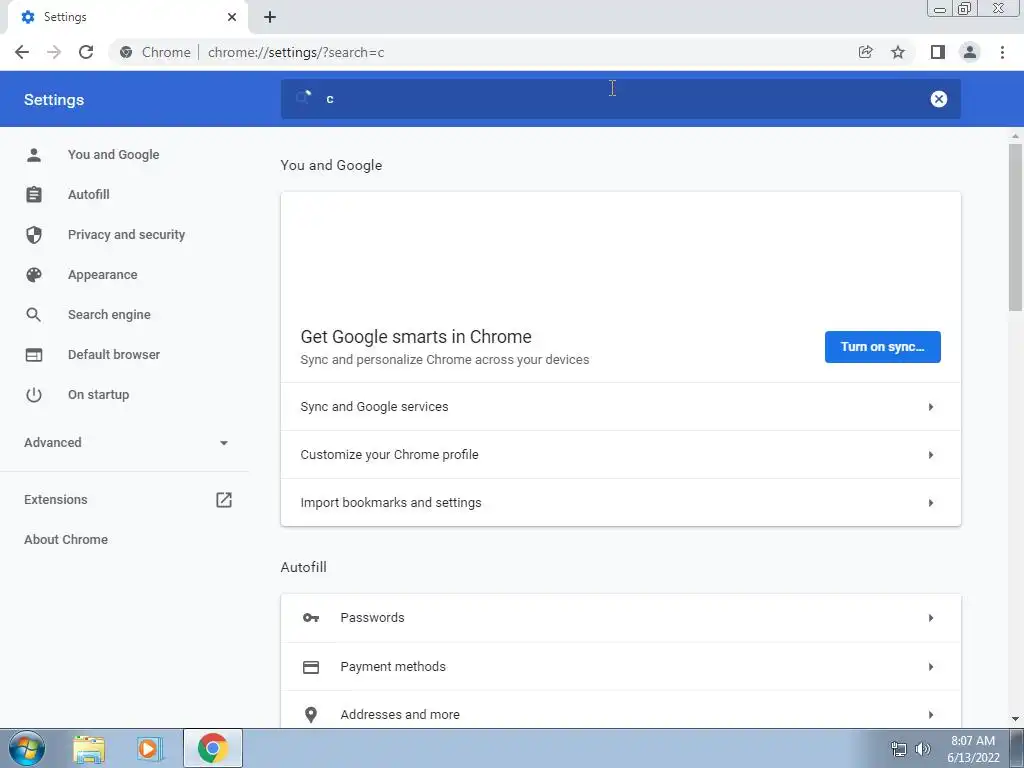The image size is (1024, 768).
Task: Close the Settings tab
Action: pyautogui.click(x=232, y=17)
